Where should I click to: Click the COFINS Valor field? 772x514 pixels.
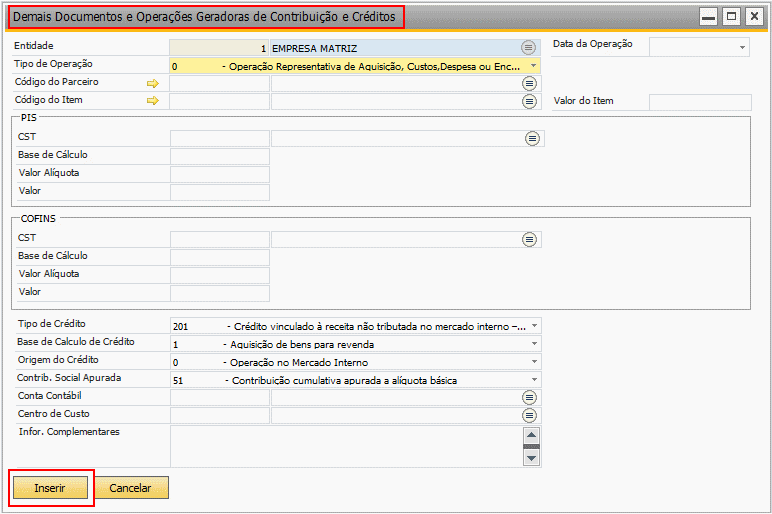pos(220,293)
